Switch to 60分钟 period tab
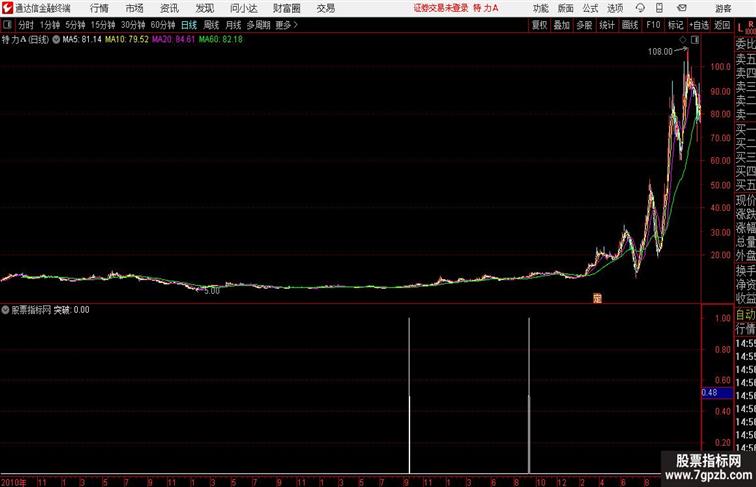756x487 pixels. [163, 25]
